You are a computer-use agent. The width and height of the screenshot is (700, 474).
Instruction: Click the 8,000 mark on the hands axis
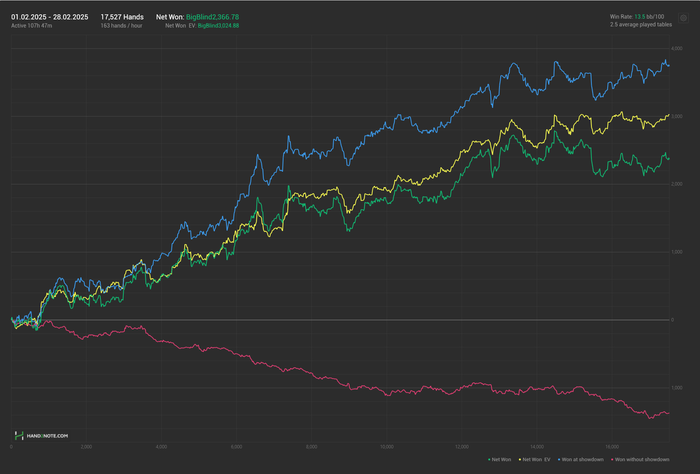(x=312, y=446)
